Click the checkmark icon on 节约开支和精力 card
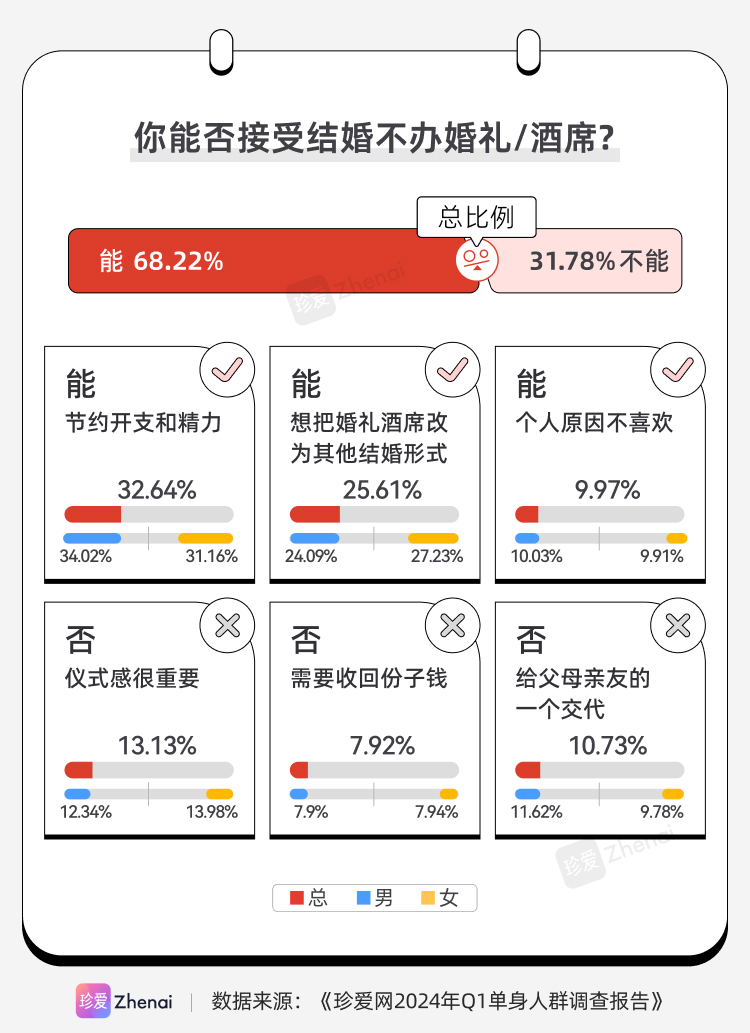Image resolution: width=750 pixels, height=1033 pixels. [227, 370]
